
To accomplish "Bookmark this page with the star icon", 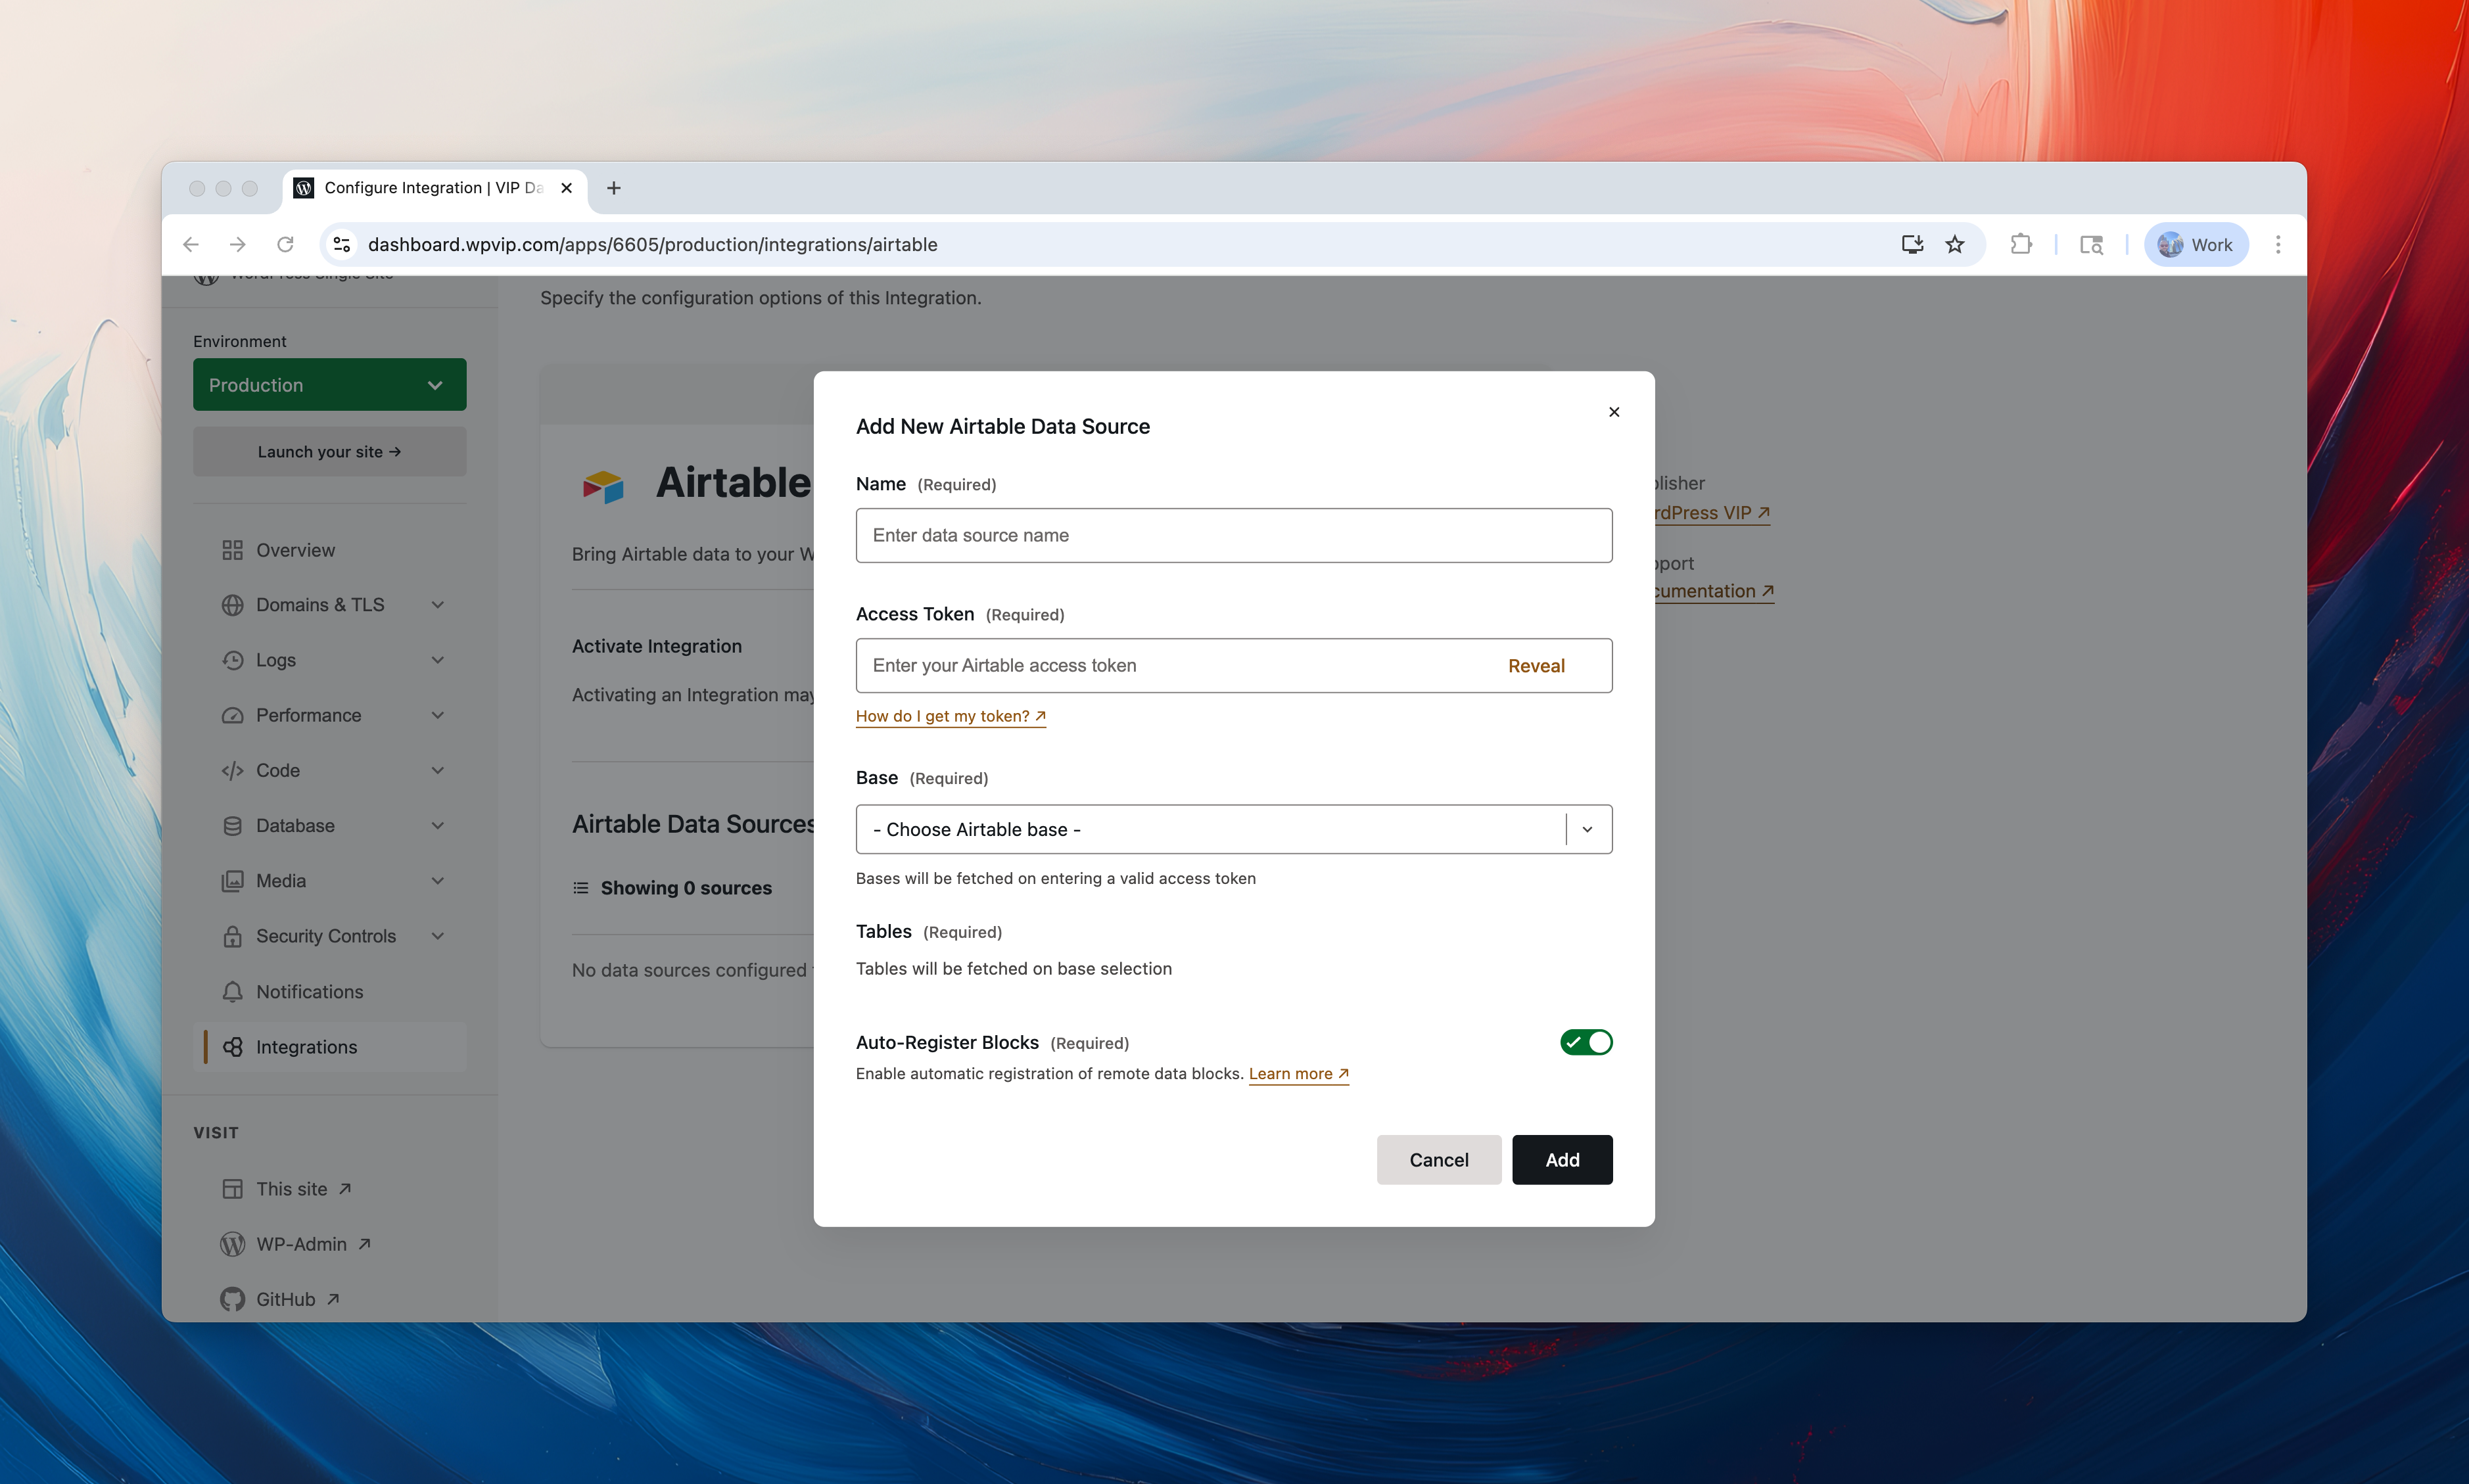I will [x=1954, y=244].
